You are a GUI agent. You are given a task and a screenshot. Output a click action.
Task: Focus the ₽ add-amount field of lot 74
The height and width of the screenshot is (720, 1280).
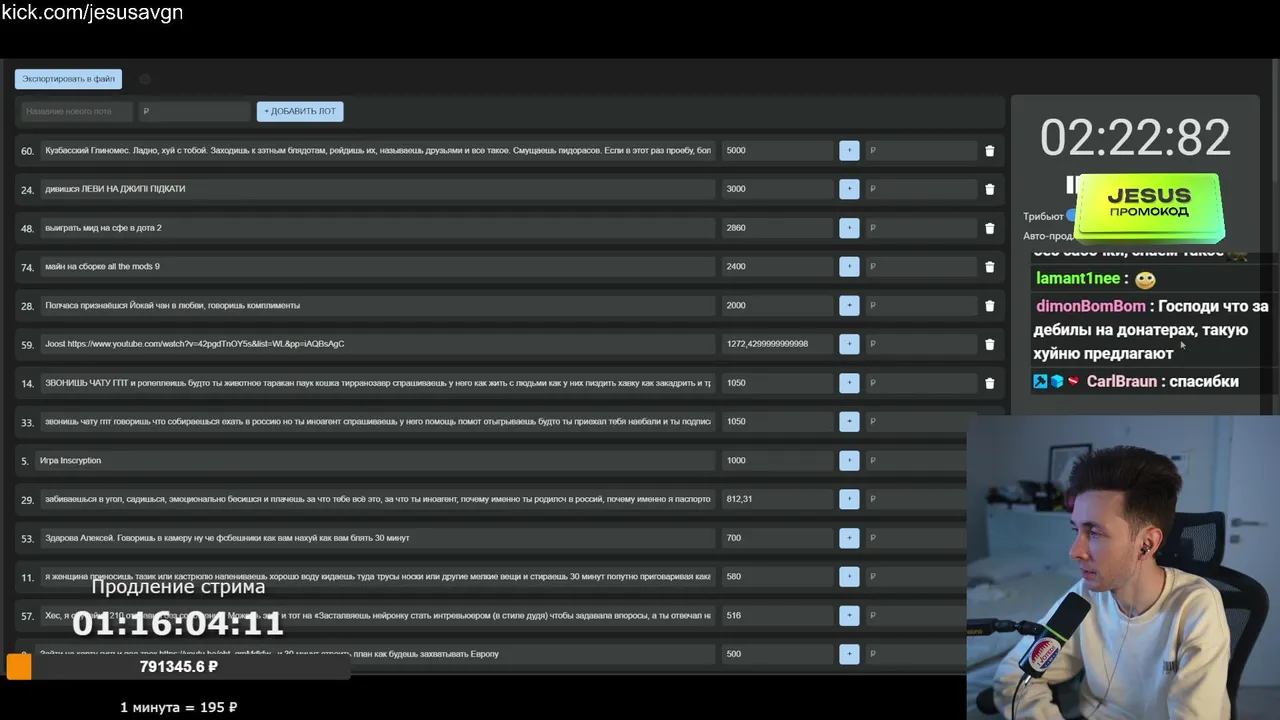921,266
